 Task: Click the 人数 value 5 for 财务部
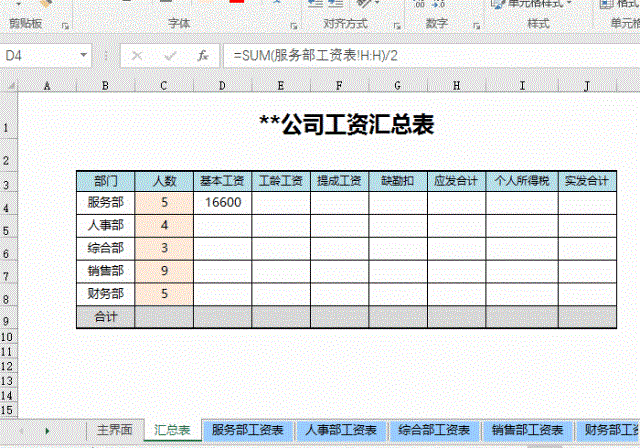click(164, 294)
